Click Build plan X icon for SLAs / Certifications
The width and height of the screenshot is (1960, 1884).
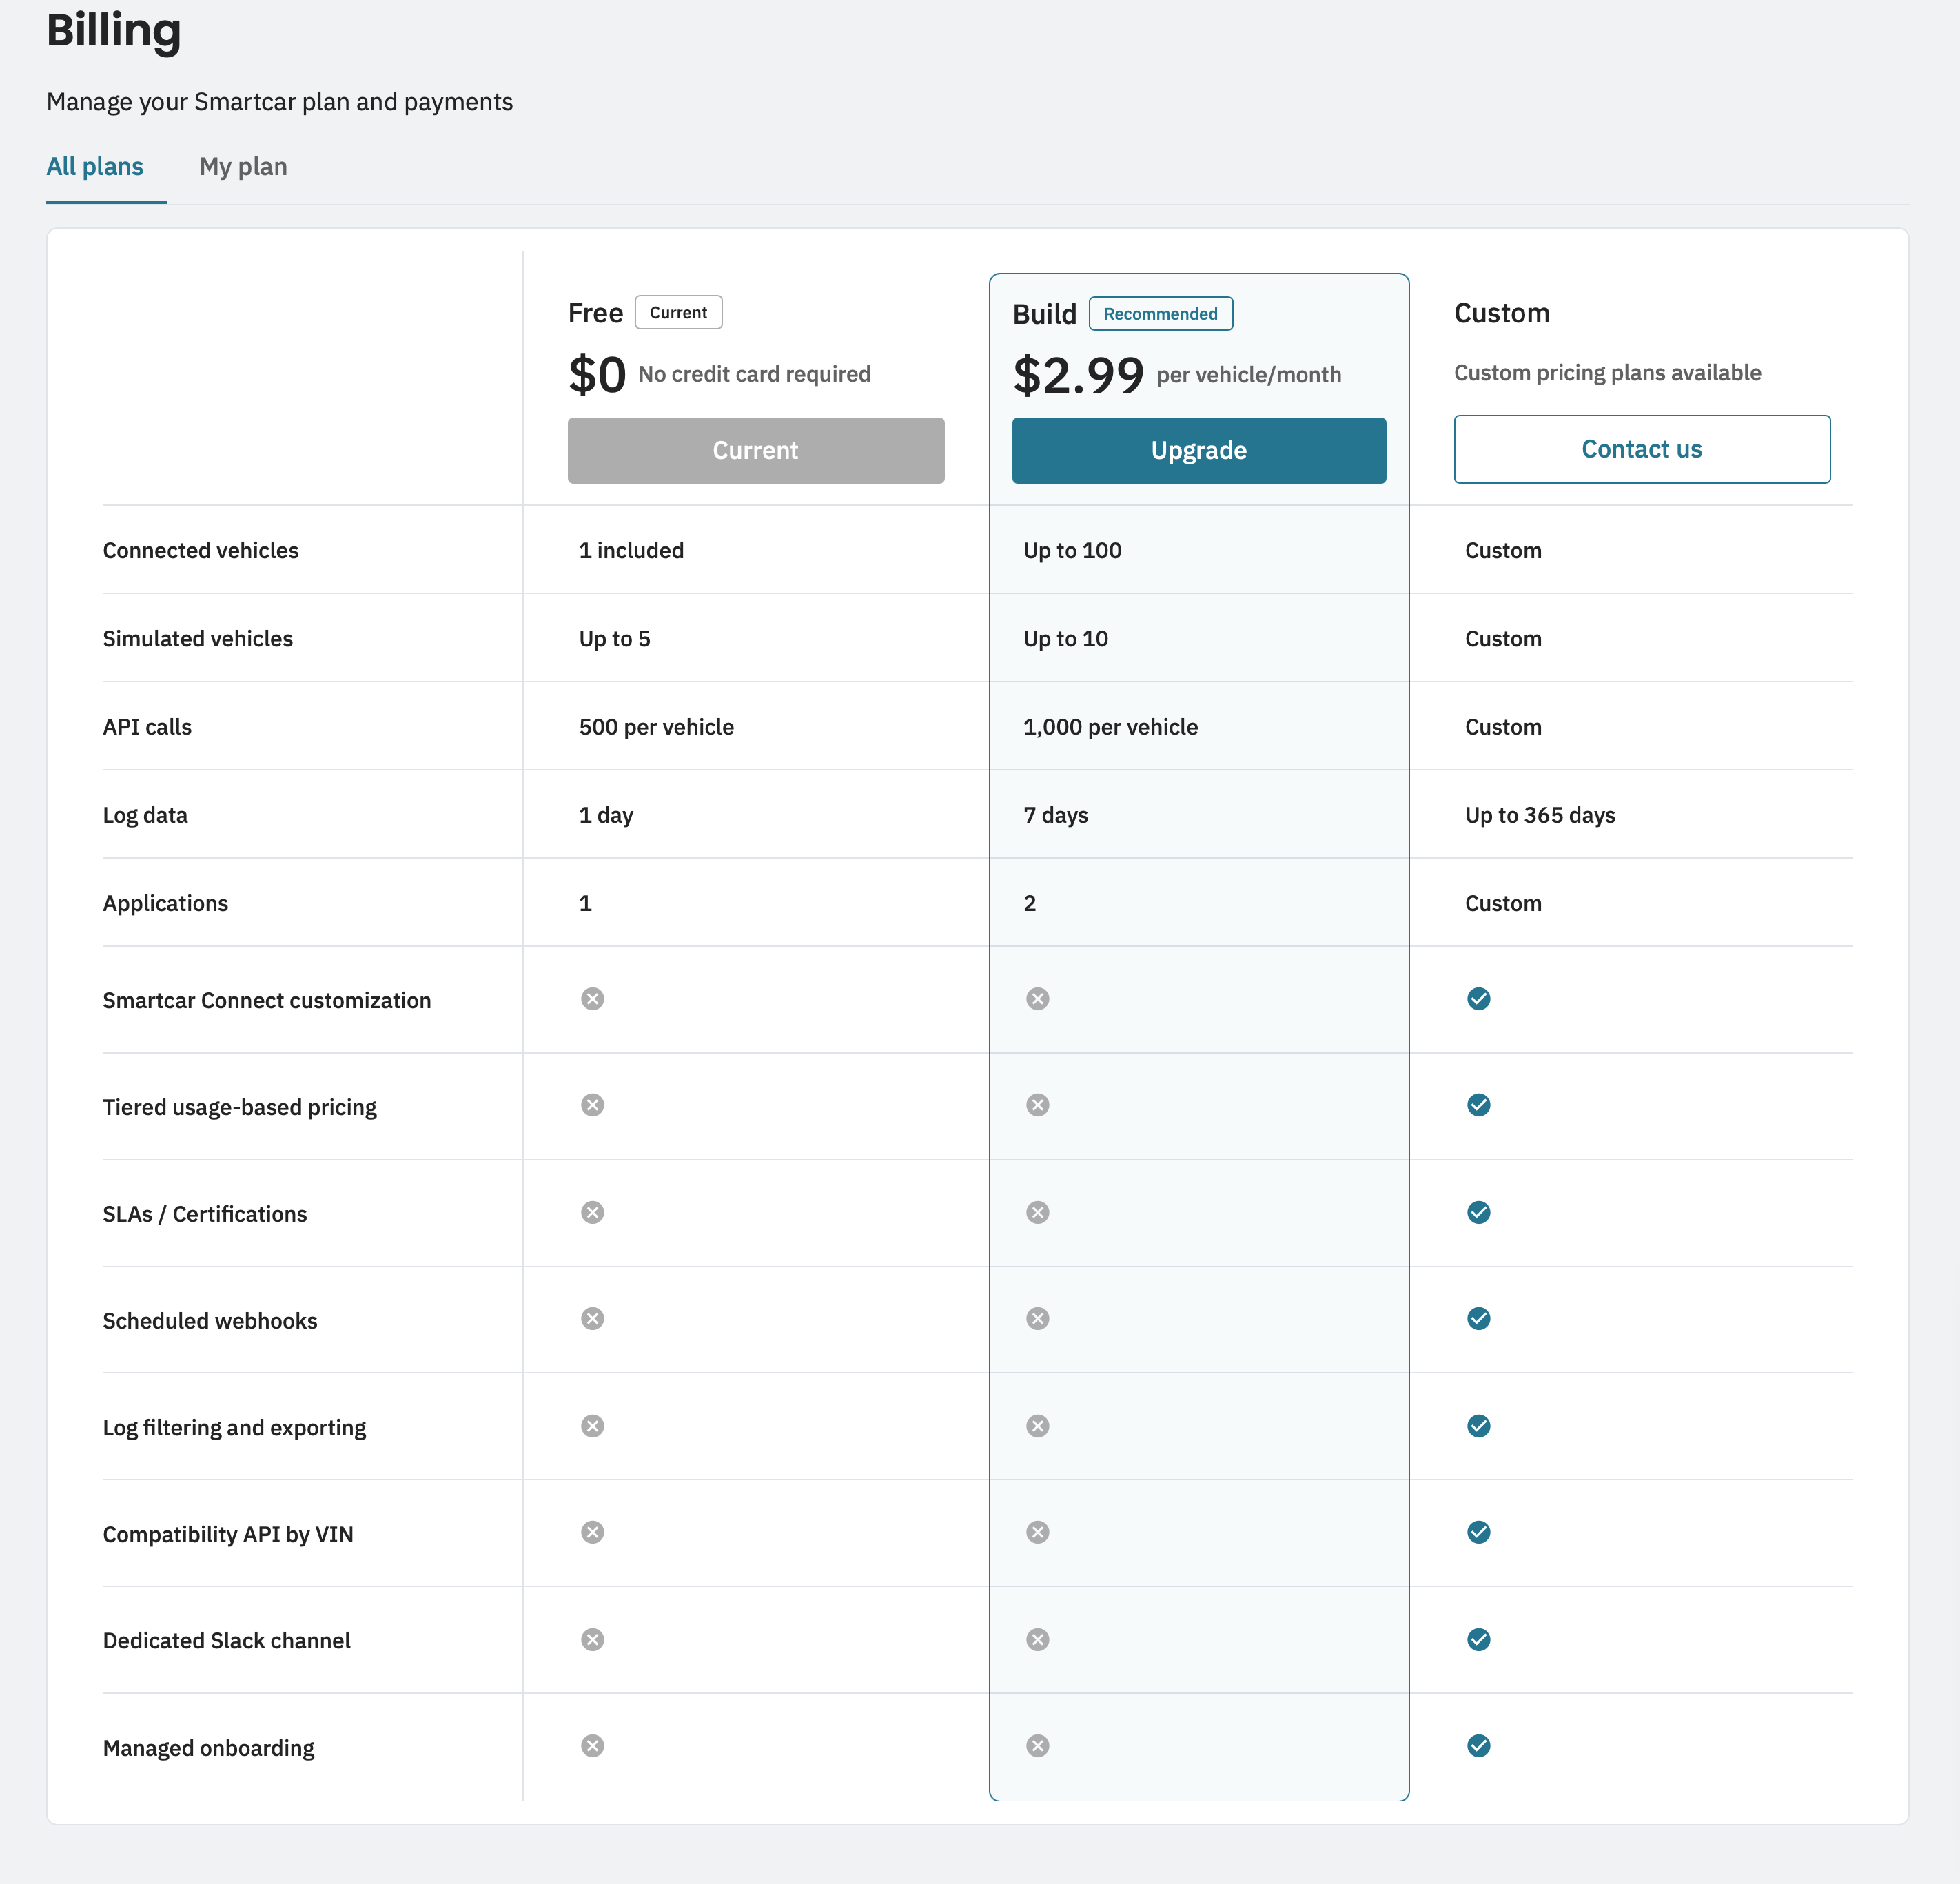coord(1037,1212)
